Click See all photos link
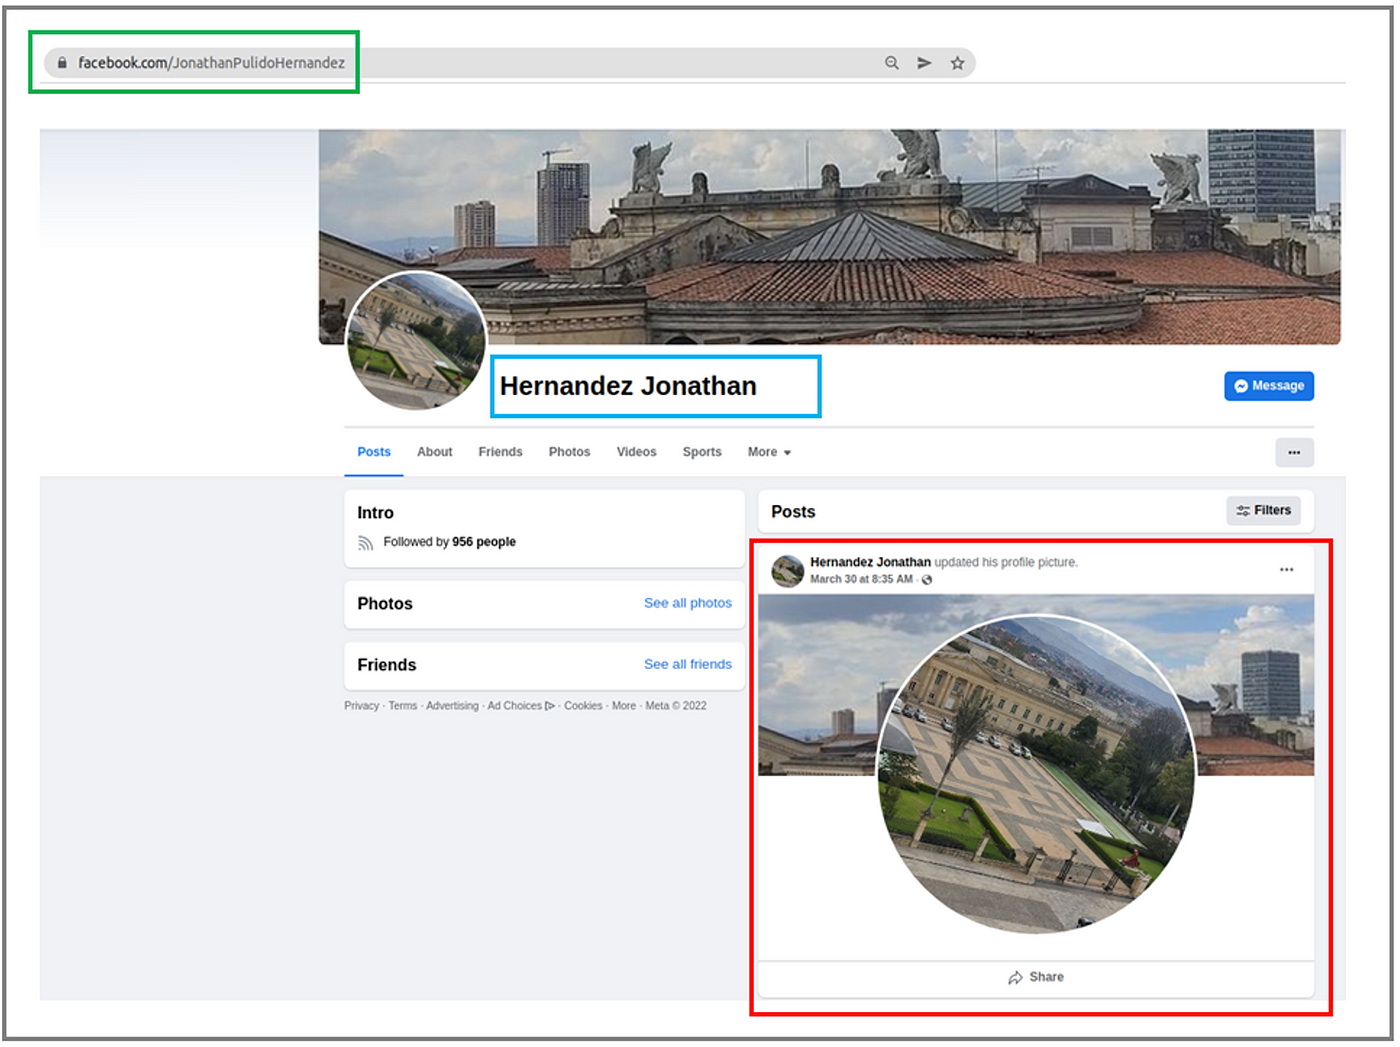The height and width of the screenshot is (1047, 1400). click(688, 603)
